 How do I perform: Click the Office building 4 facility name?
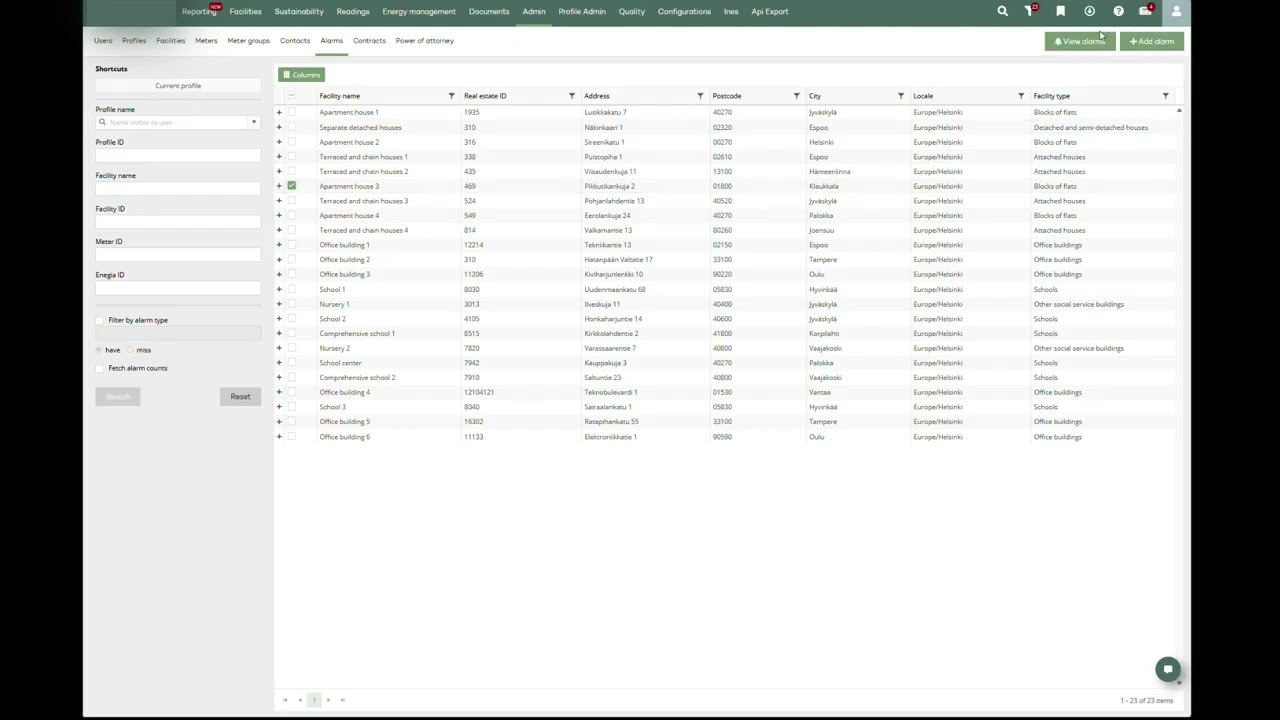tap(344, 392)
